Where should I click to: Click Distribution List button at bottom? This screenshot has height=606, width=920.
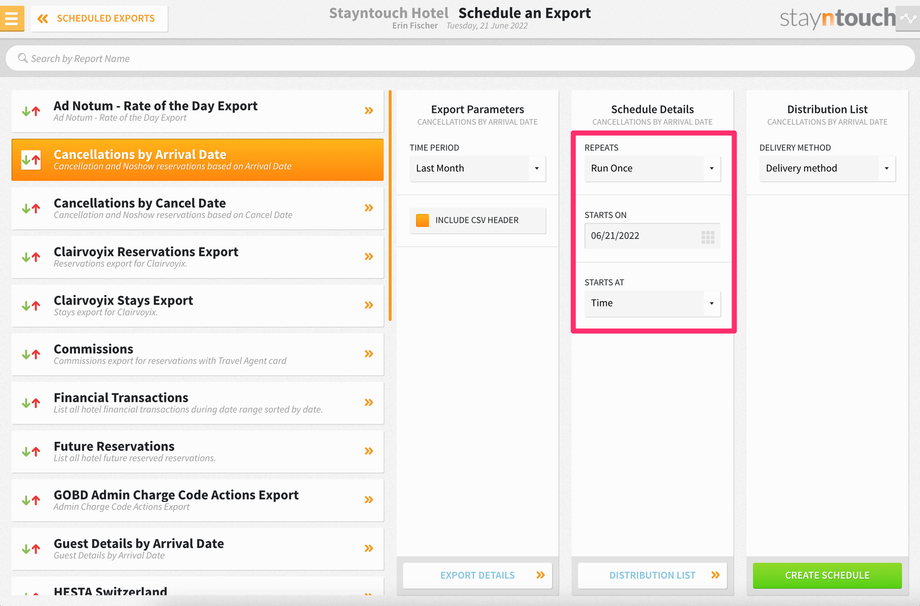click(652, 575)
